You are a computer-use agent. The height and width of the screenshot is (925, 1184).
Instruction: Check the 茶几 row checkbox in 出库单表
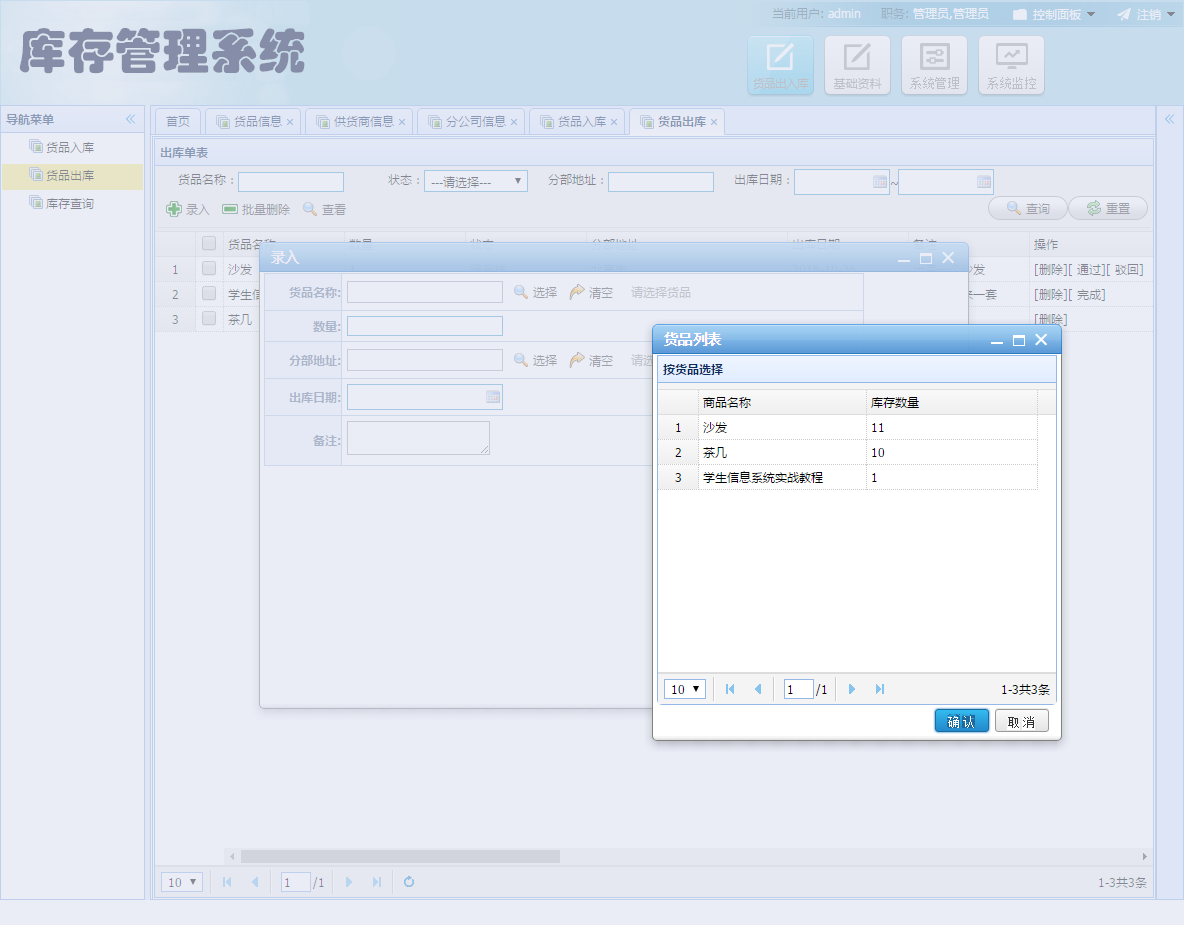[209, 318]
